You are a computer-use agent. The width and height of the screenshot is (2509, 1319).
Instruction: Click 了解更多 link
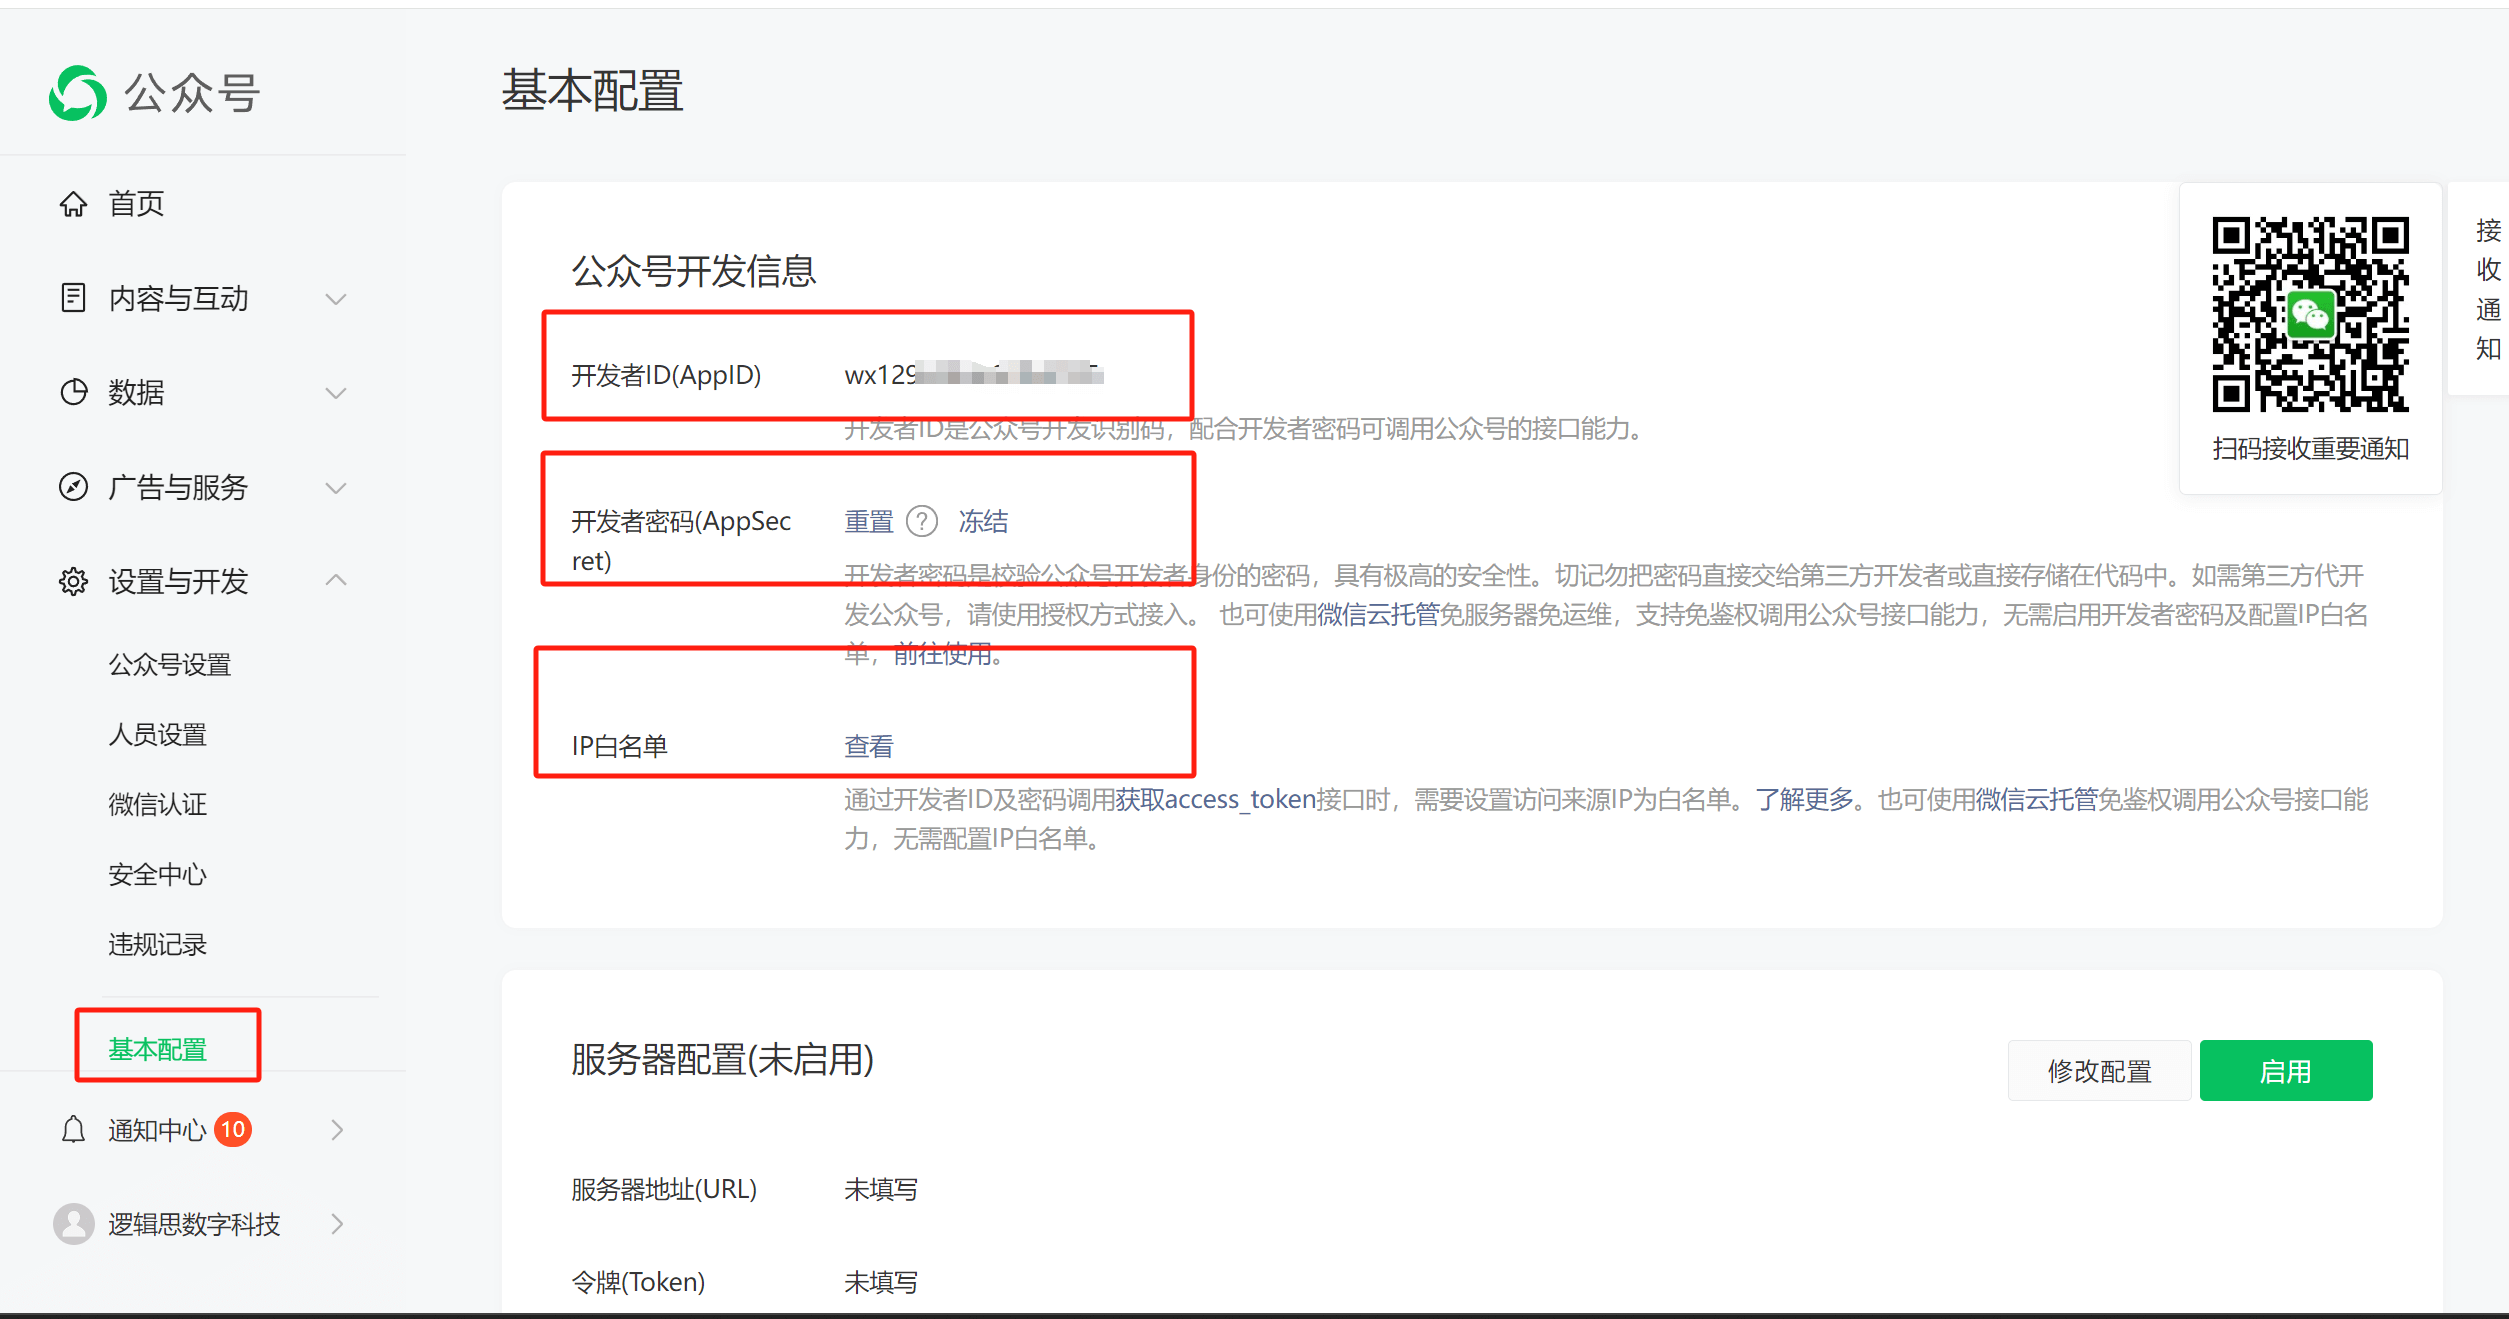1804,799
